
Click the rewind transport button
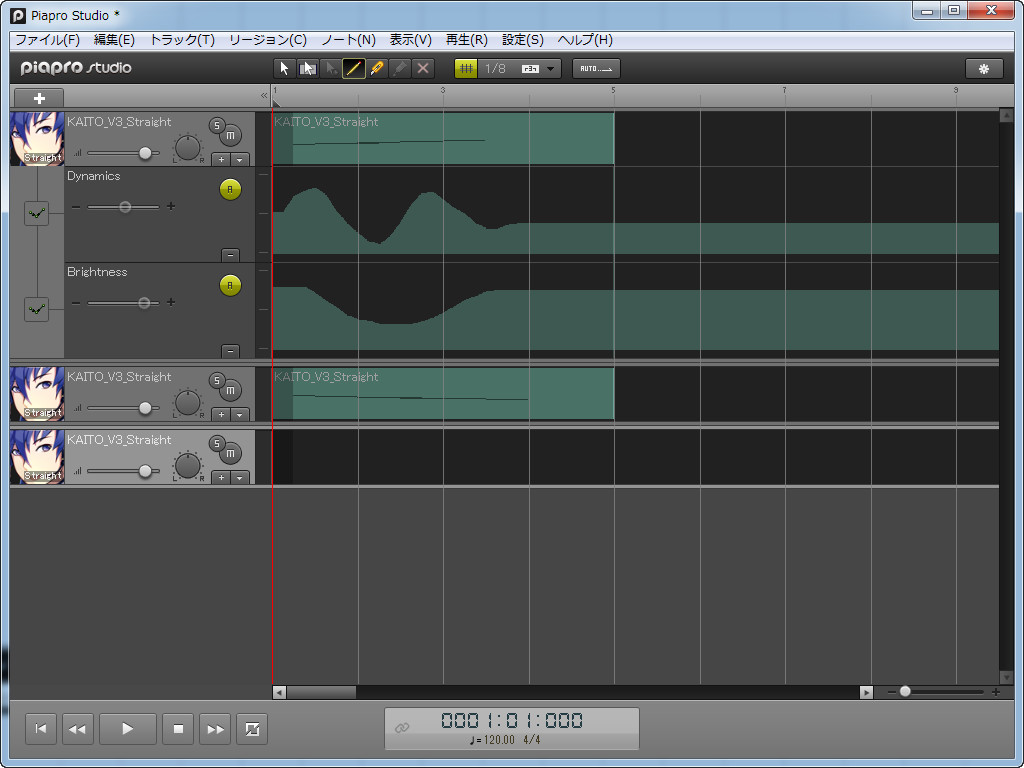click(x=77, y=729)
